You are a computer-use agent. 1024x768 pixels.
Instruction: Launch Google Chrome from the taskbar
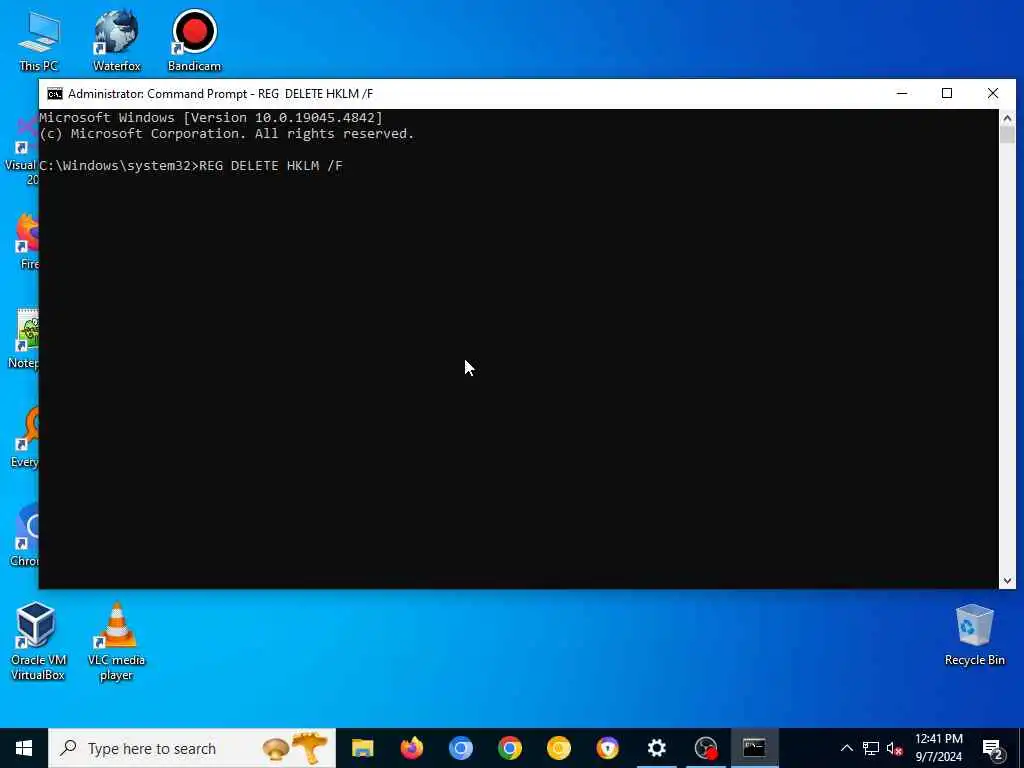tap(509, 748)
